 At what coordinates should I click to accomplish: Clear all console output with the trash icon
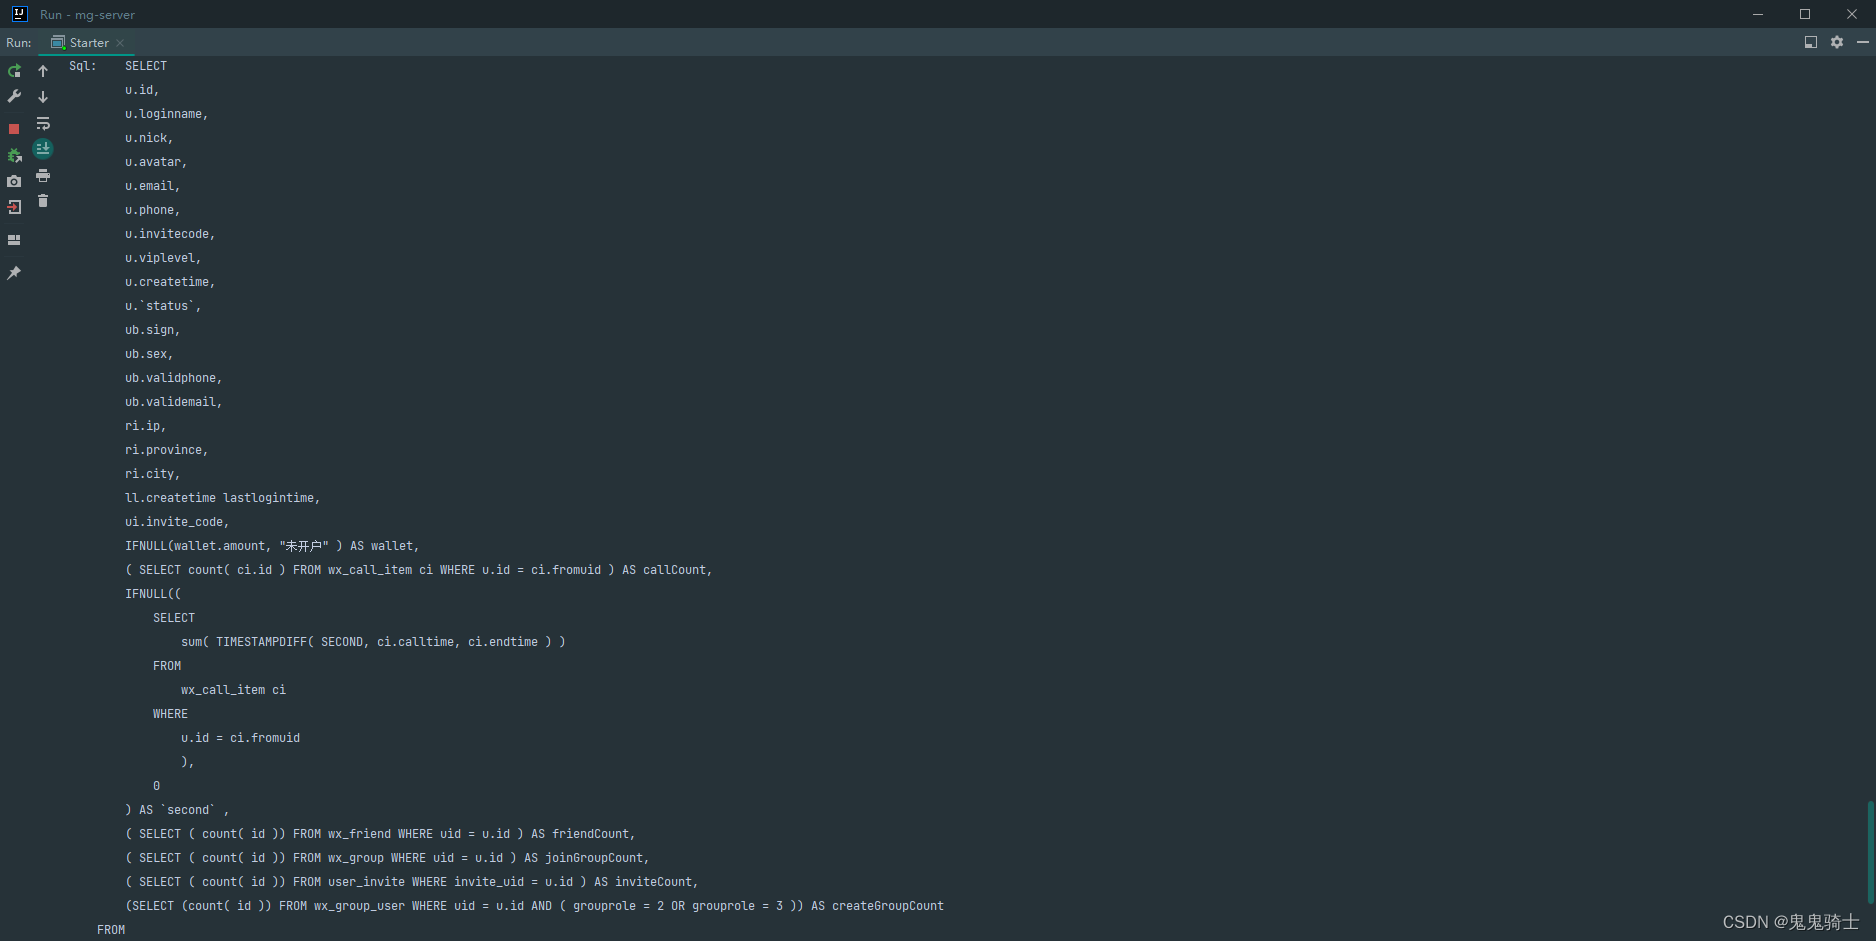[x=43, y=201]
